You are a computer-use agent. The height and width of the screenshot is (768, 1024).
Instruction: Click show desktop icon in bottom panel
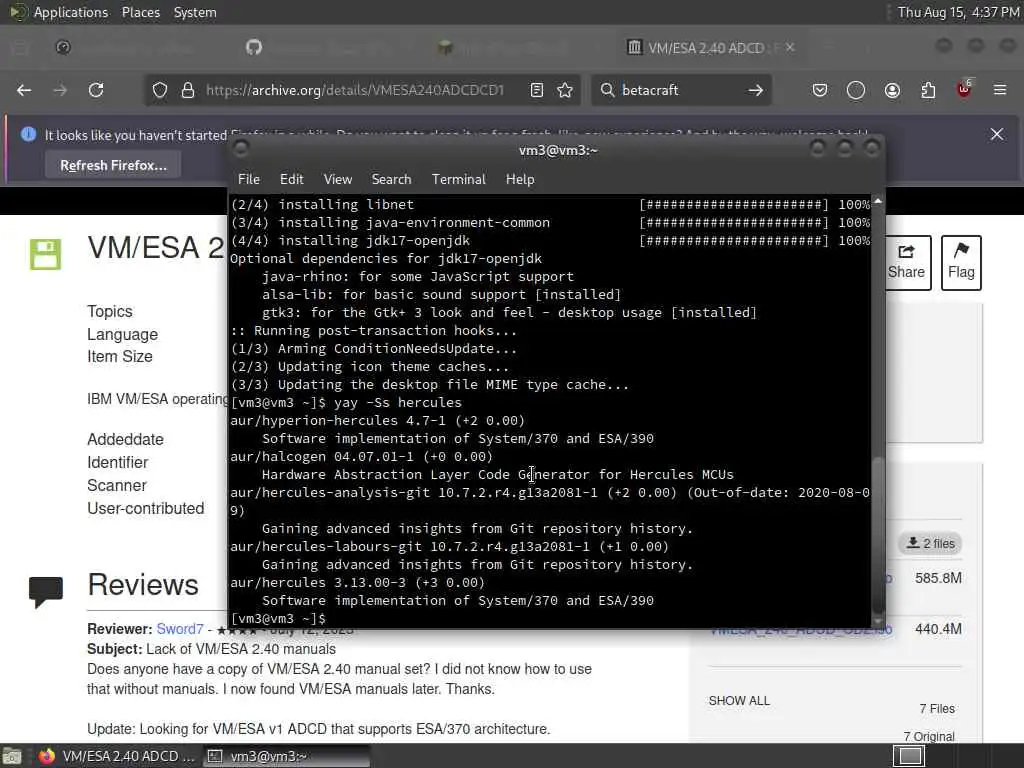click(11, 756)
